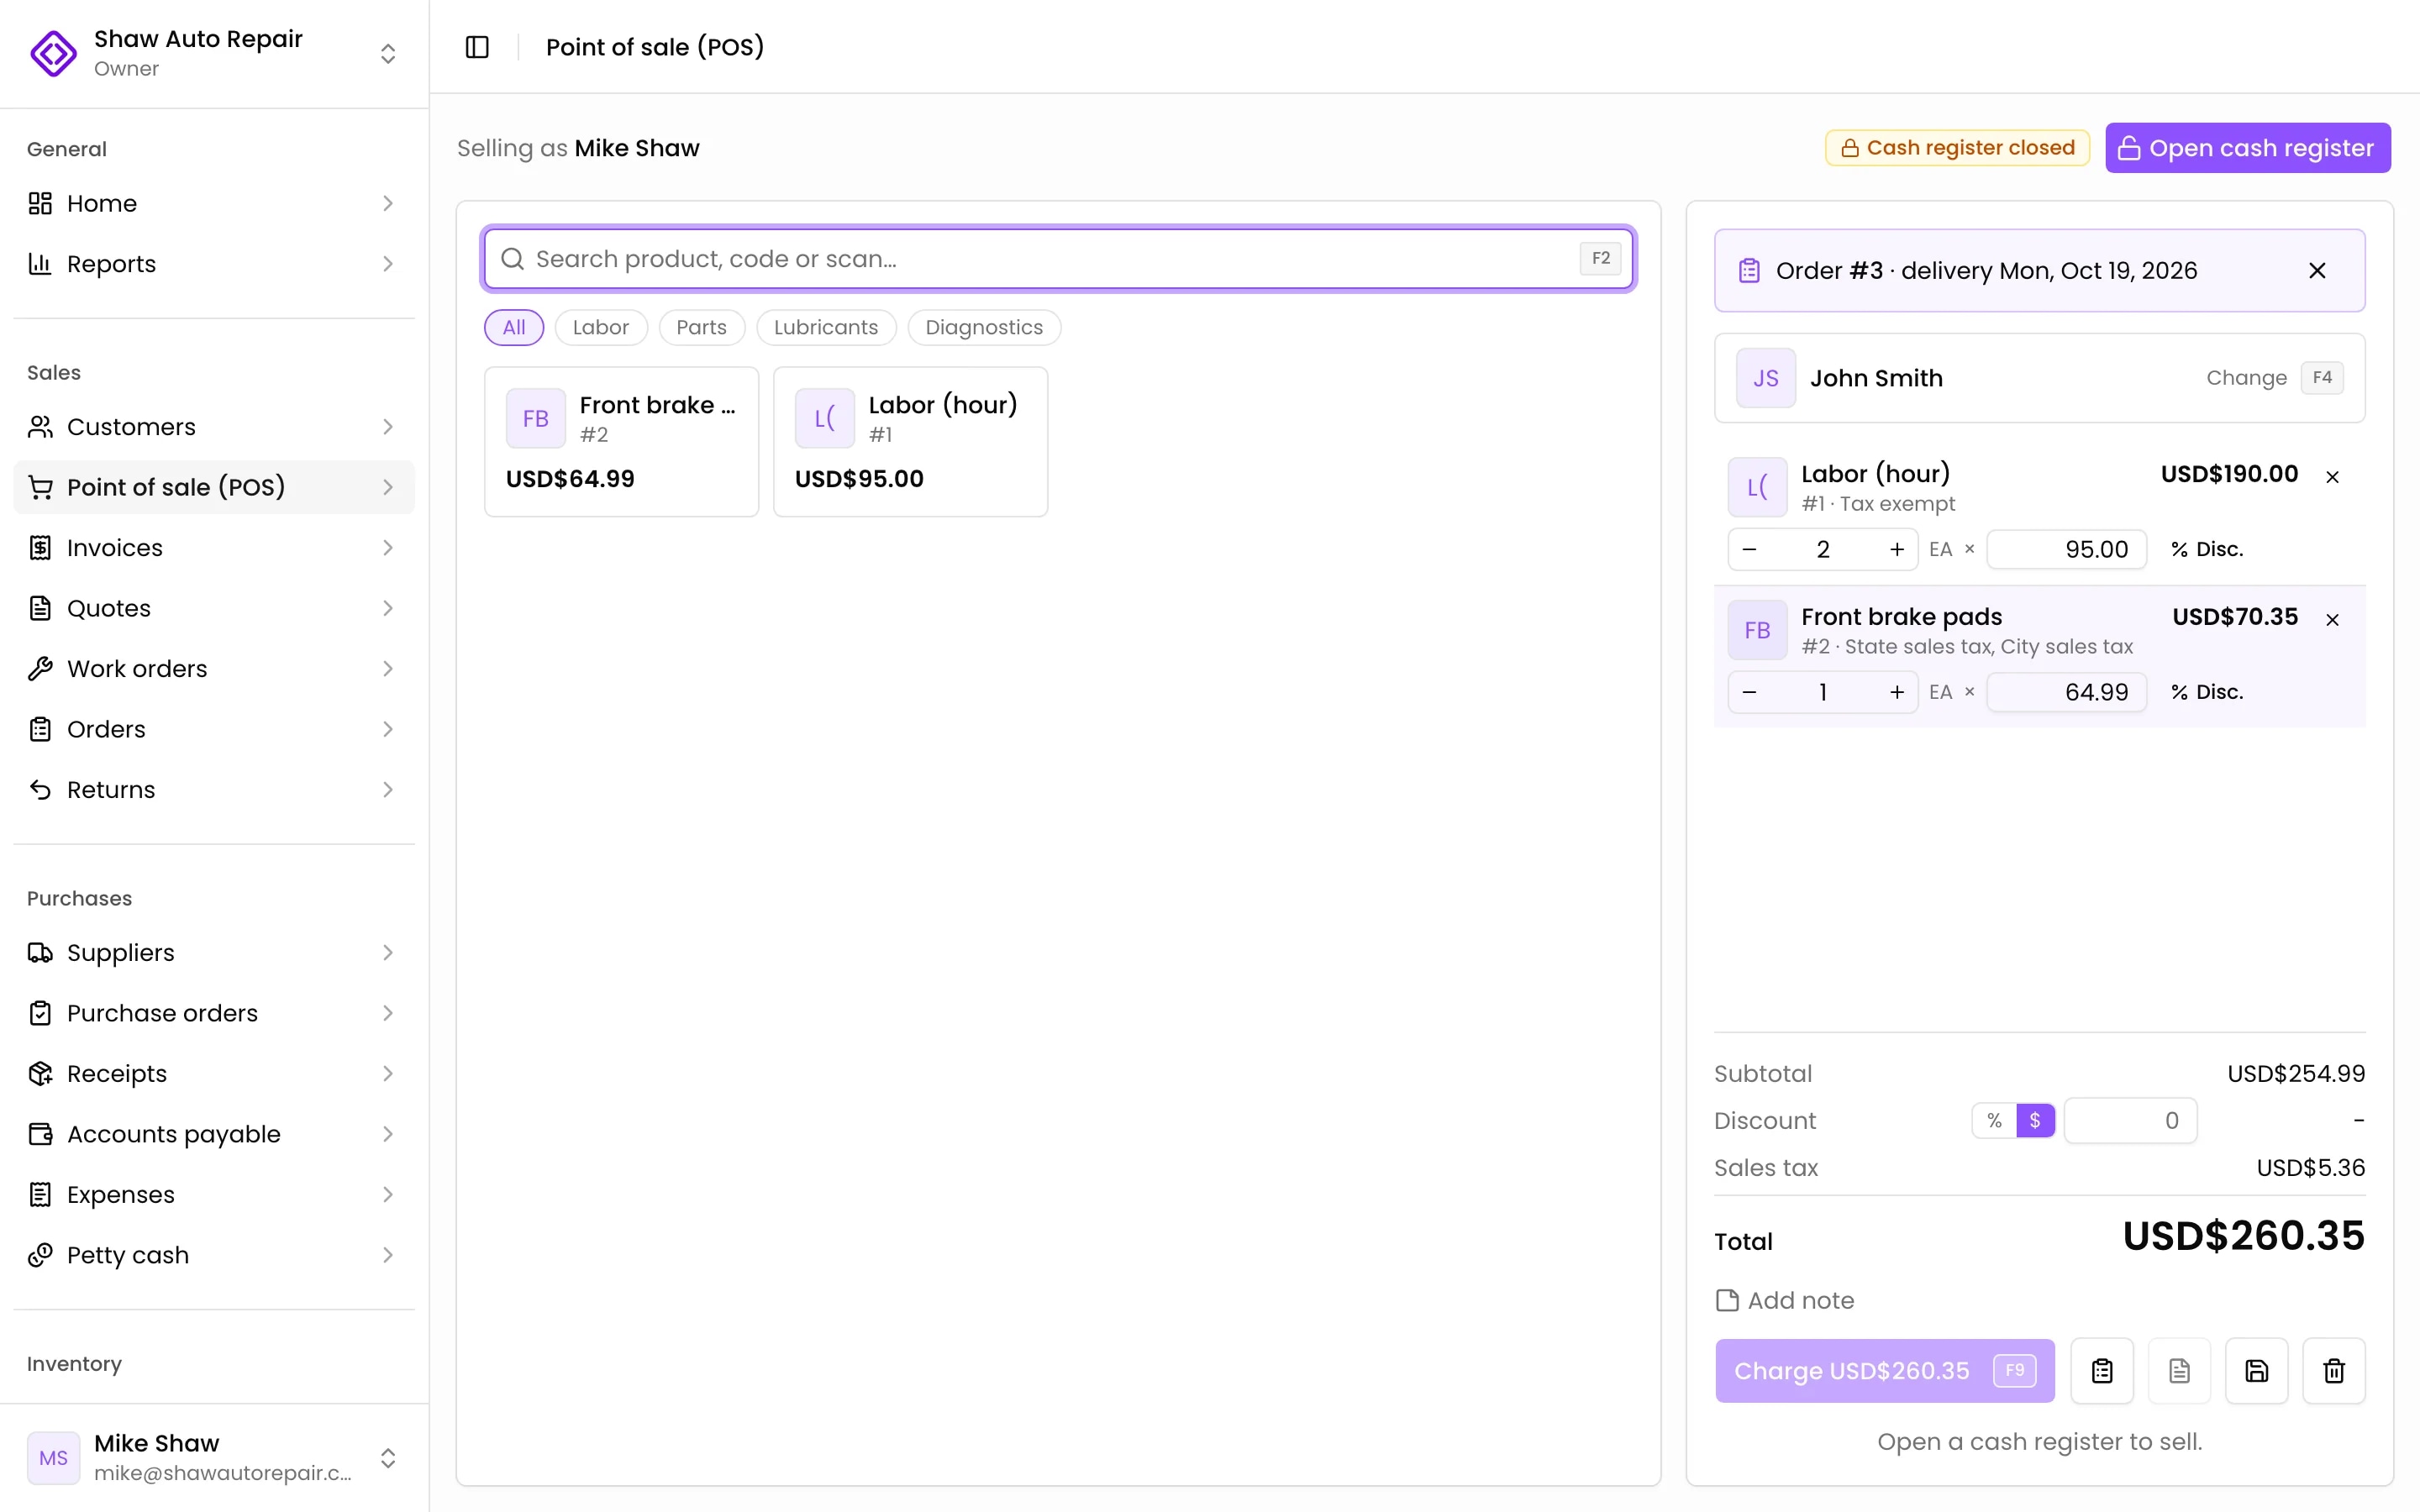Viewport: 2420px width, 1512px height.
Task: Switch discount mode to percent
Action: tap(1994, 1120)
